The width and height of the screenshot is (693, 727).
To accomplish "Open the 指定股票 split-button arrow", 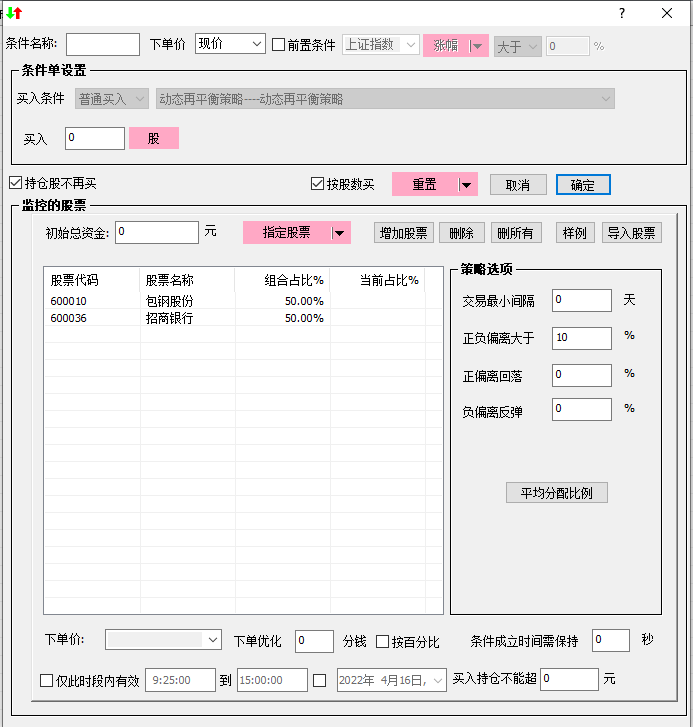I will [x=340, y=233].
